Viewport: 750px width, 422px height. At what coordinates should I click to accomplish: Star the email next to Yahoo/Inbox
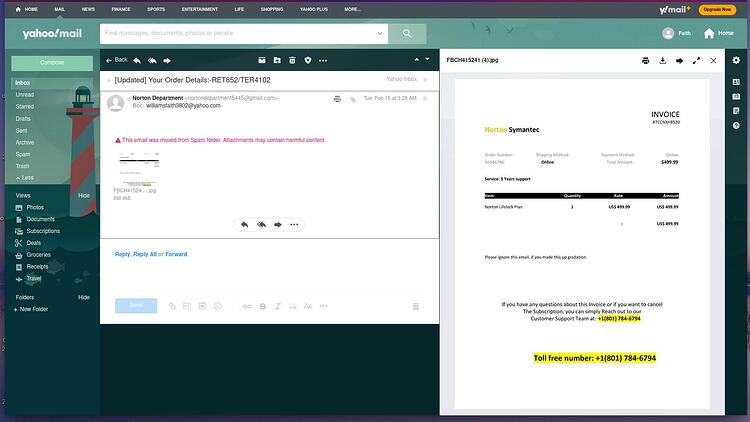pyautogui.click(x=425, y=79)
